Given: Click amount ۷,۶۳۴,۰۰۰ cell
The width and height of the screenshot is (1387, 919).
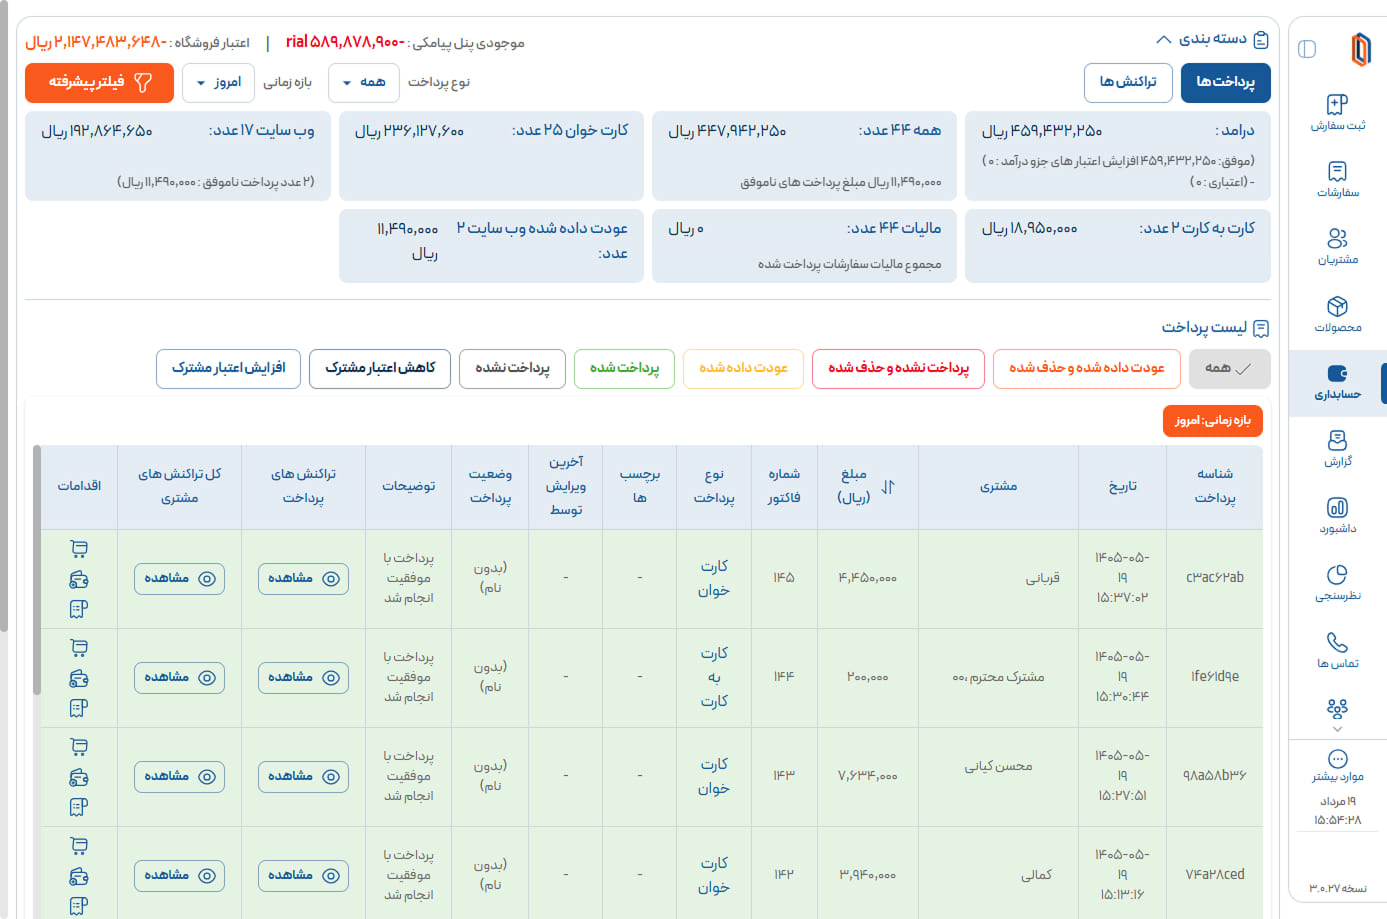Looking at the screenshot, I should pyautogui.click(x=867, y=776).
